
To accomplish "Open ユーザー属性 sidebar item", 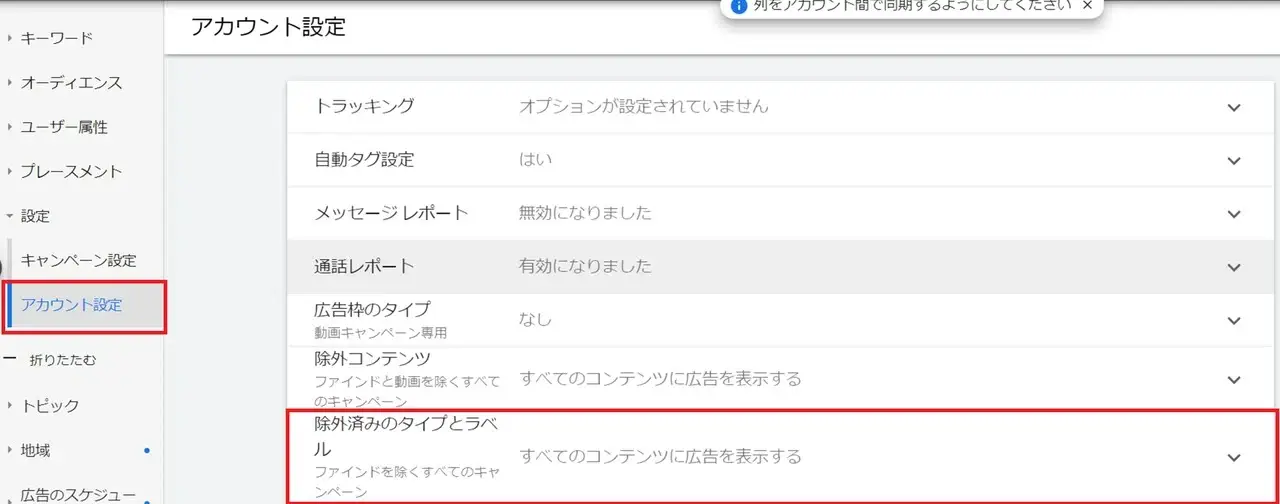I will pyautogui.click(x=64, y=127).
